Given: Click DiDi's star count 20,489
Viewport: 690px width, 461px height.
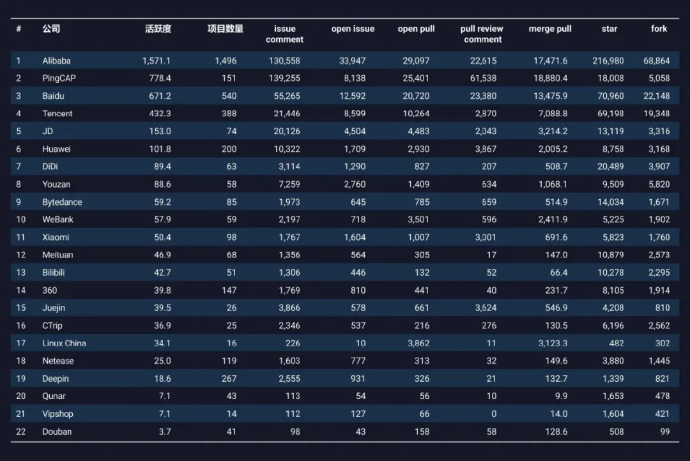Looking at the screenshot, I should (610, 167).
